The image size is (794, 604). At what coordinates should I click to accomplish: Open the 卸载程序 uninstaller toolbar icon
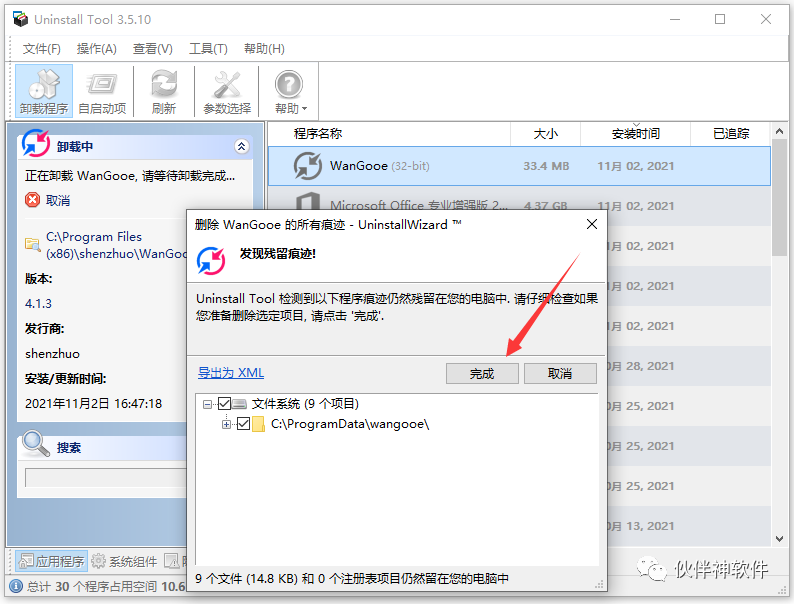[44, 91]
